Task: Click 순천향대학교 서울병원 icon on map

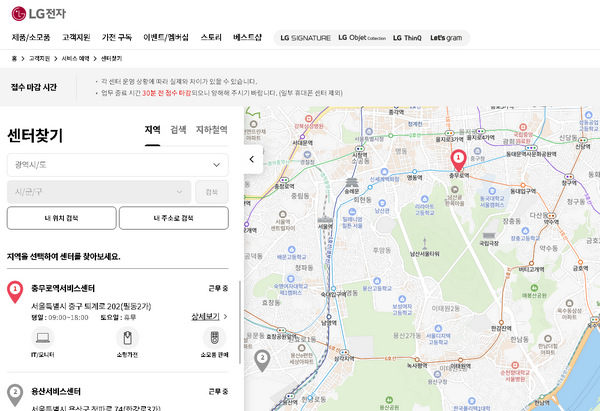Action: tap(515, 365)
